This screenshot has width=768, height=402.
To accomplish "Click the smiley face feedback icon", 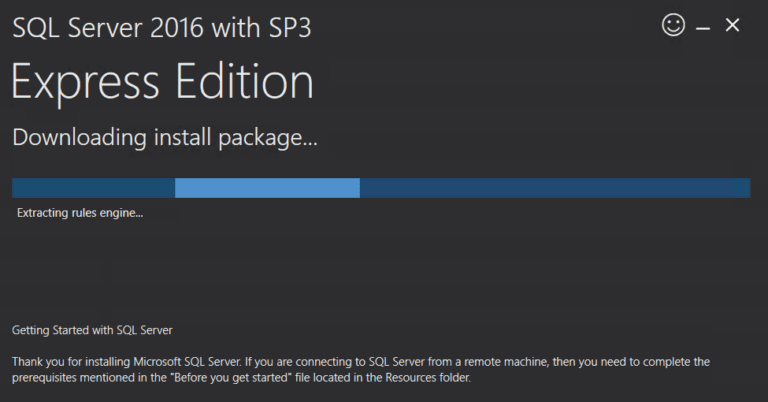I will tap(673, 26).
